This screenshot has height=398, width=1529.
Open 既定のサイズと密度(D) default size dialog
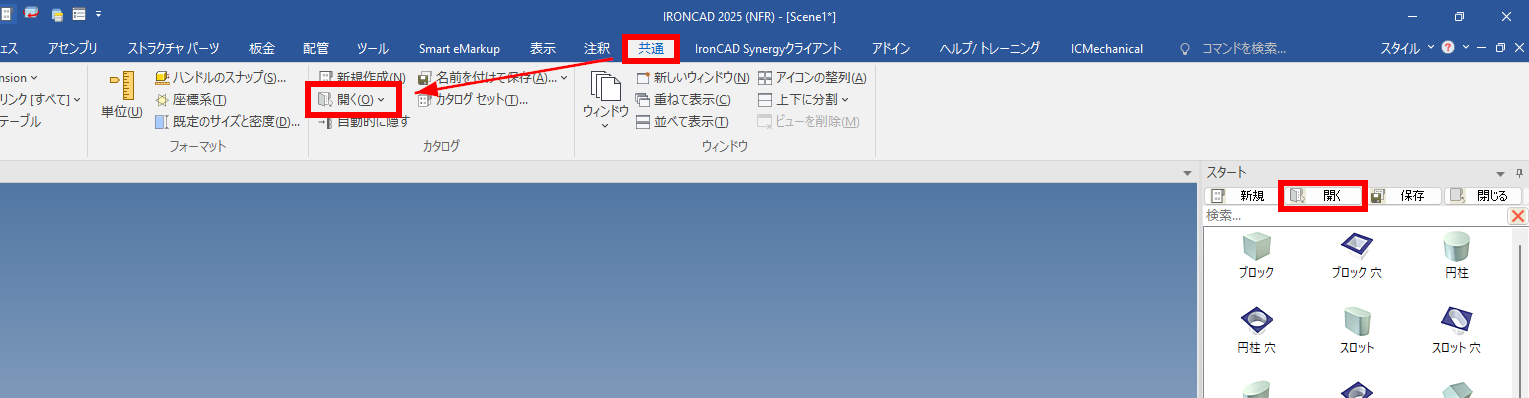[x=228, y=122]
